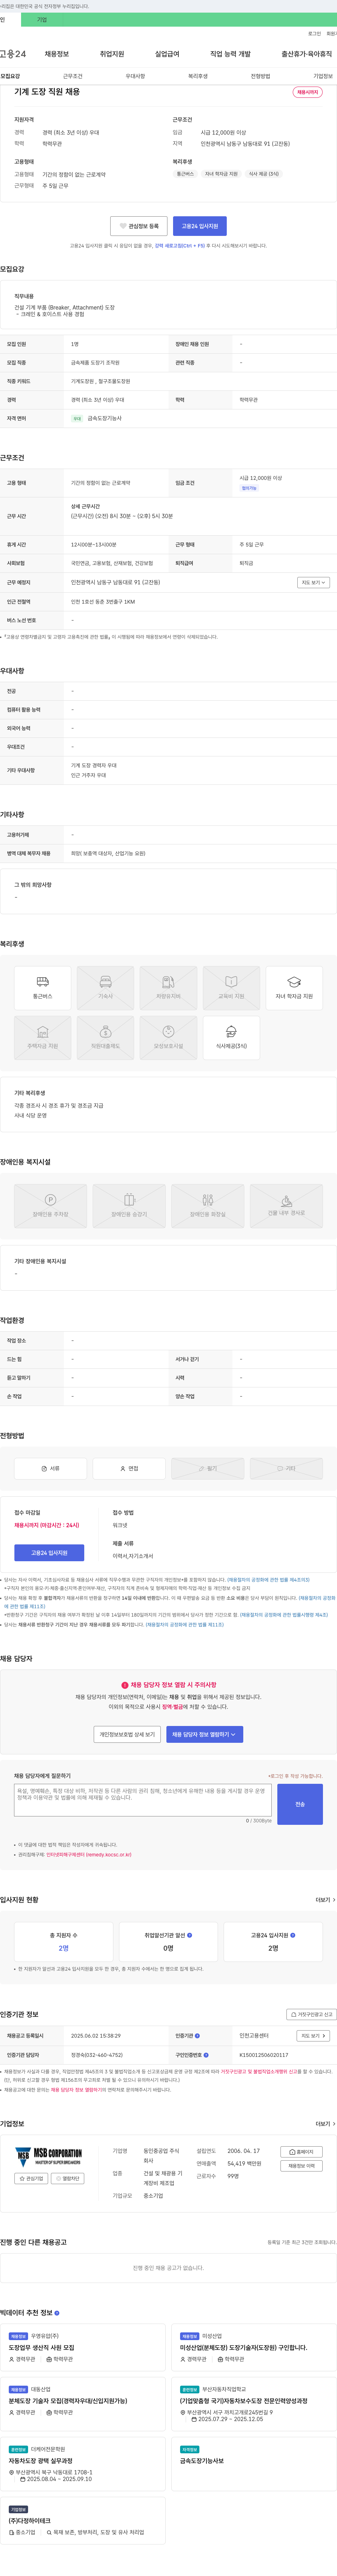The image size is (337, 2576).
Task: Open the 채용정보 menu
Action: pyautogui.click(x=57, y=54)
